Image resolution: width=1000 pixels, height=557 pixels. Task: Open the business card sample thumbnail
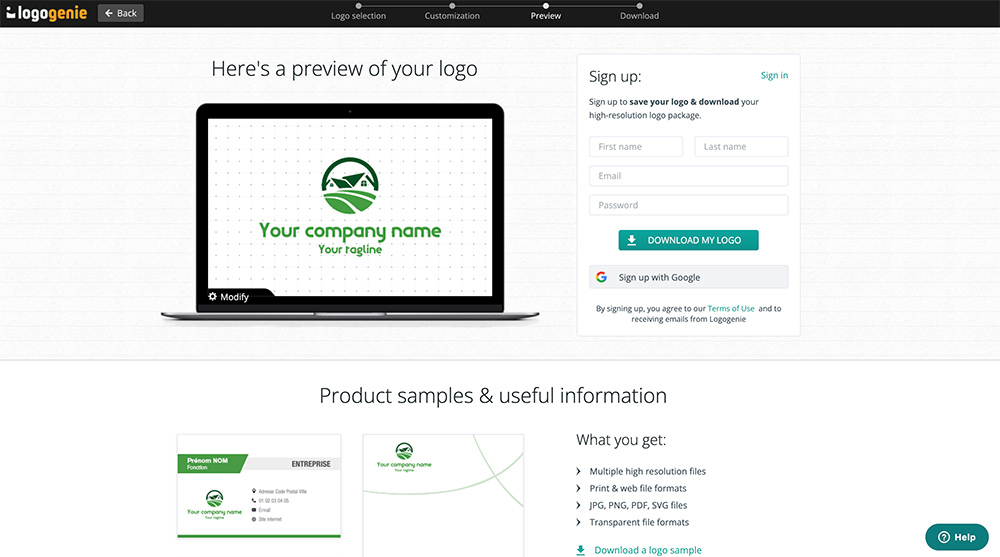(x=259, y=486)
